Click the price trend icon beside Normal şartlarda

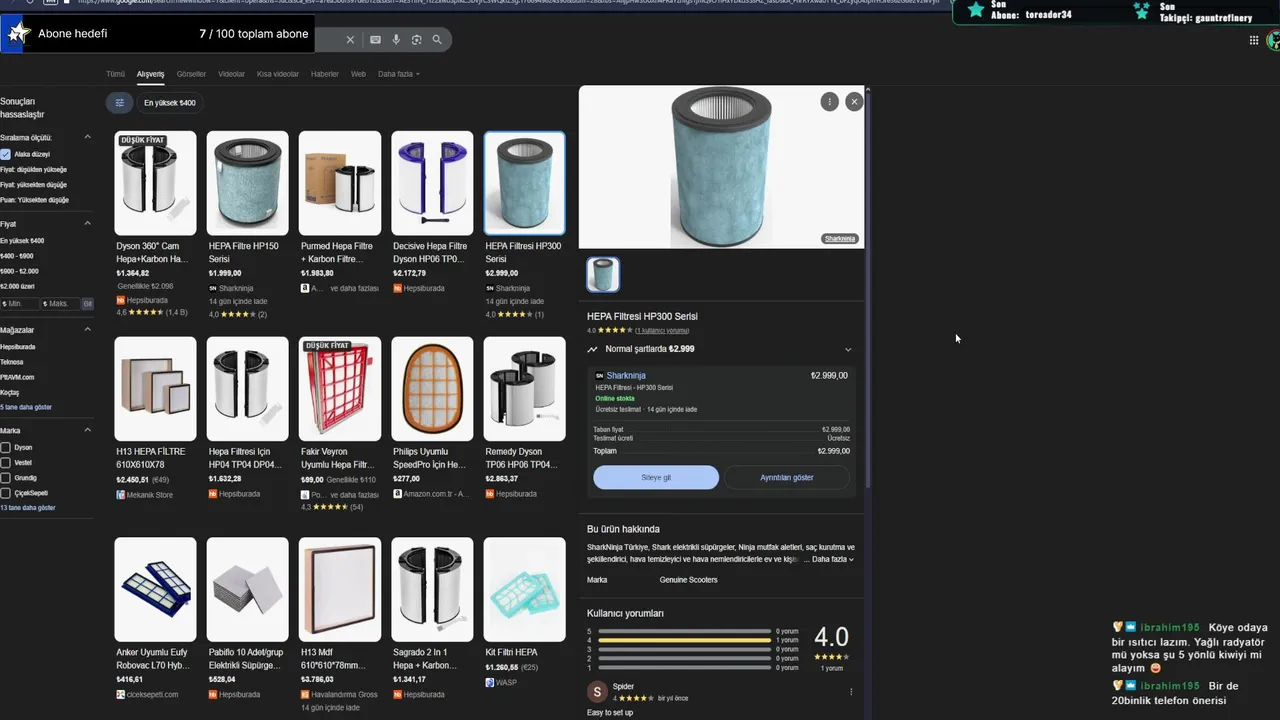tap(593, 349)
